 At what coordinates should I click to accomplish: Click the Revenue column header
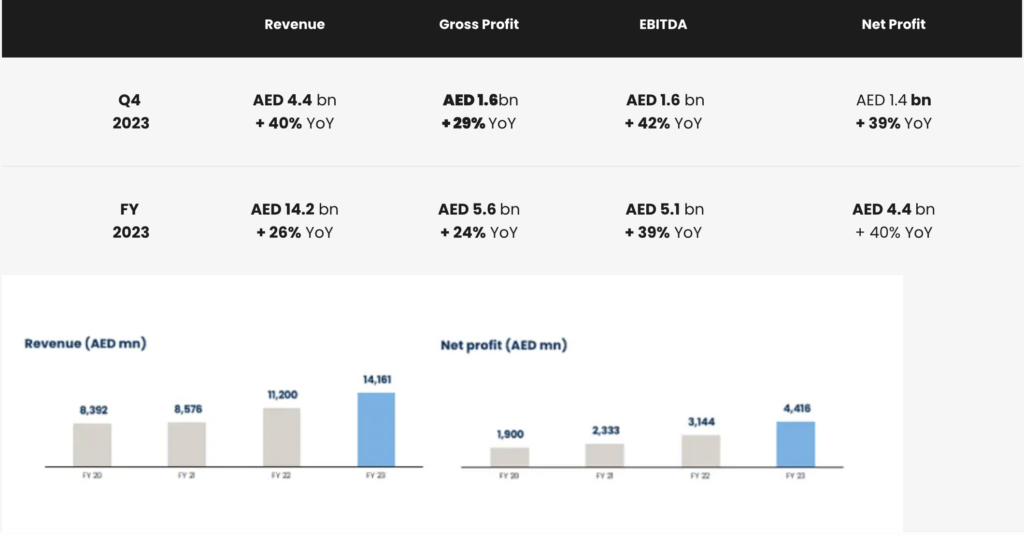pos(294,24)
